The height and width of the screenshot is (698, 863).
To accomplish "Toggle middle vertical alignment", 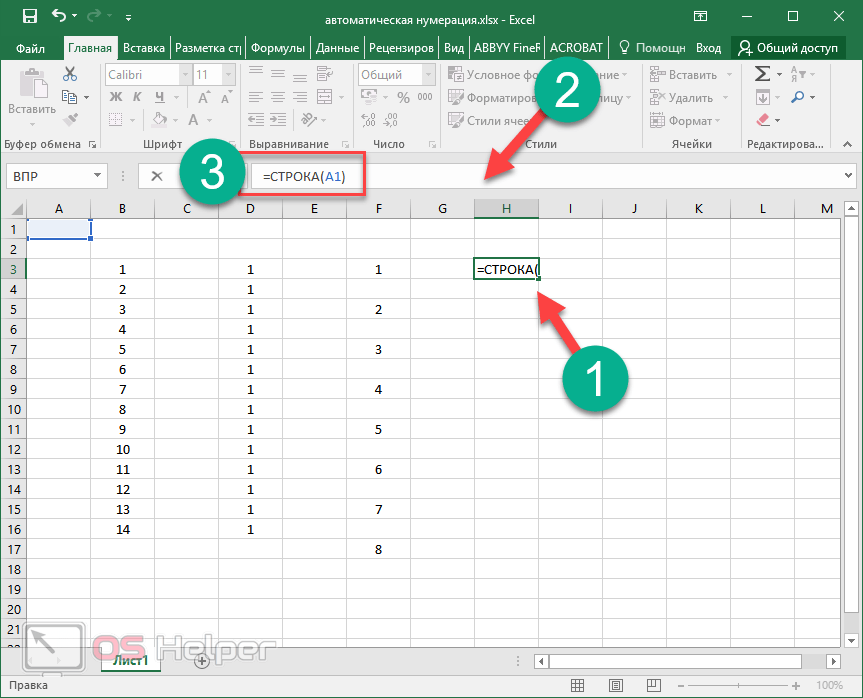I will point(277,73).
